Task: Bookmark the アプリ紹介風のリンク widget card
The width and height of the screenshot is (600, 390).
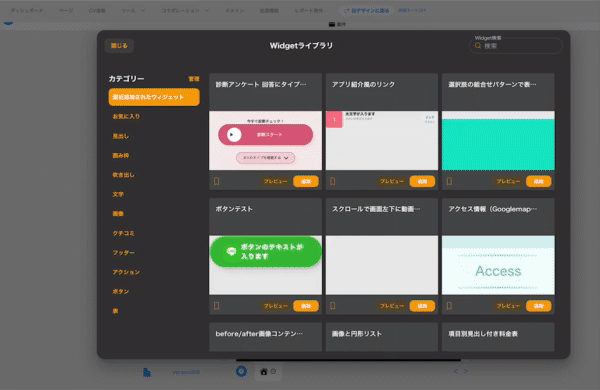Action: point(333,181)
